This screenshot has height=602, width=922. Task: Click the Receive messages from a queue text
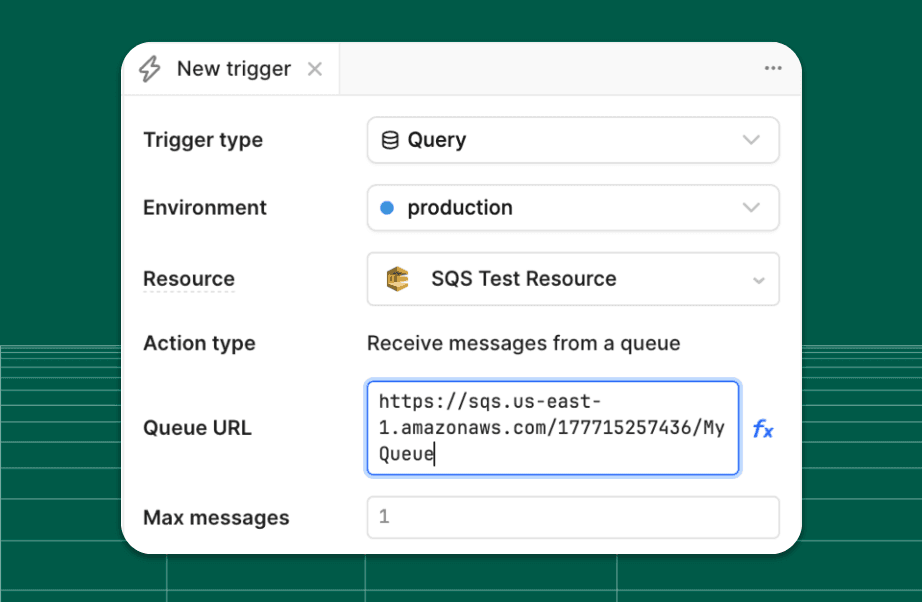[523, 343]
